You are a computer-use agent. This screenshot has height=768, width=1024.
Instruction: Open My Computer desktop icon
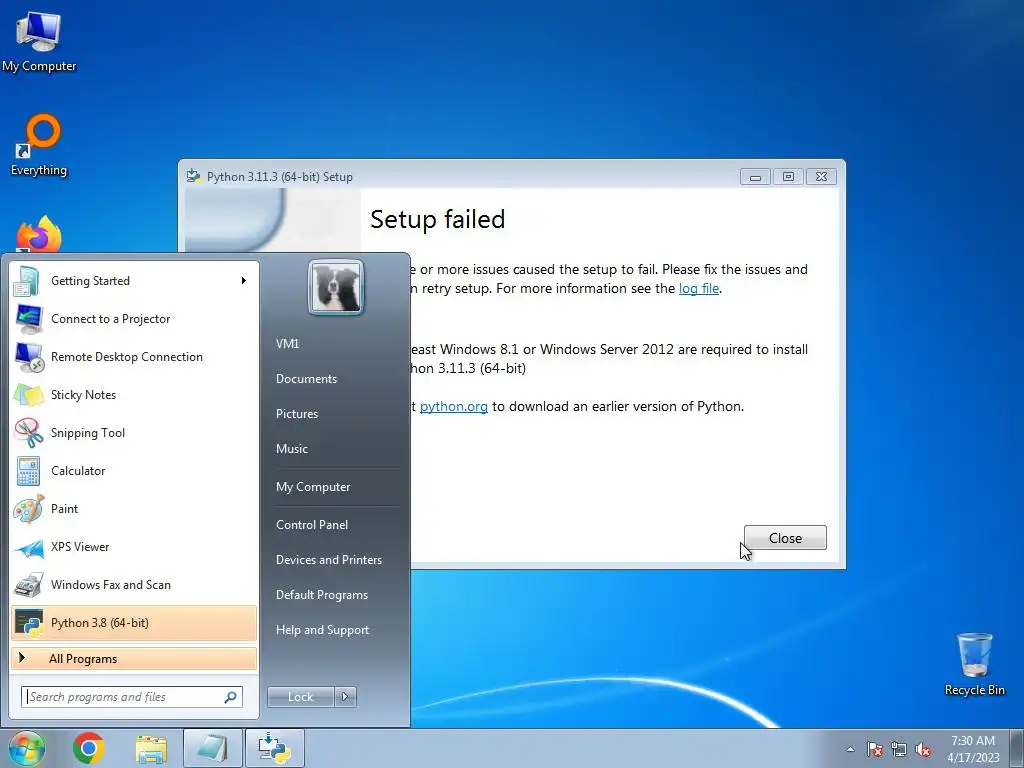pos(39,42)
